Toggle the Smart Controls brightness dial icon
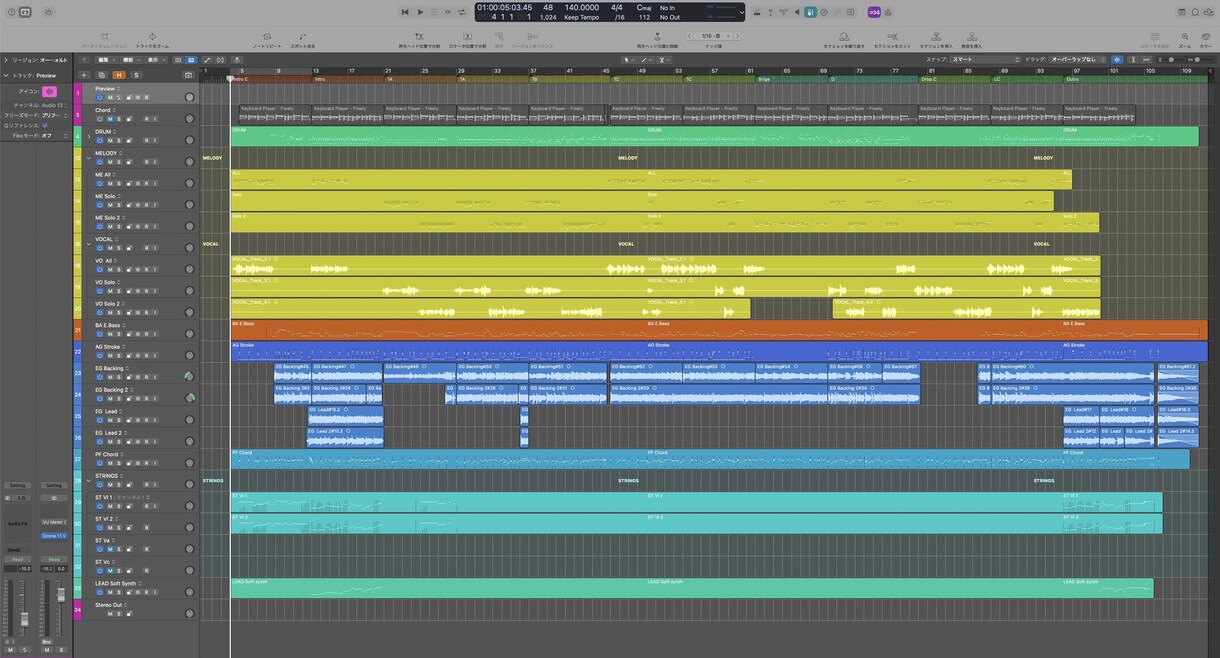The image size is (1220, 658). pos(49,12)
